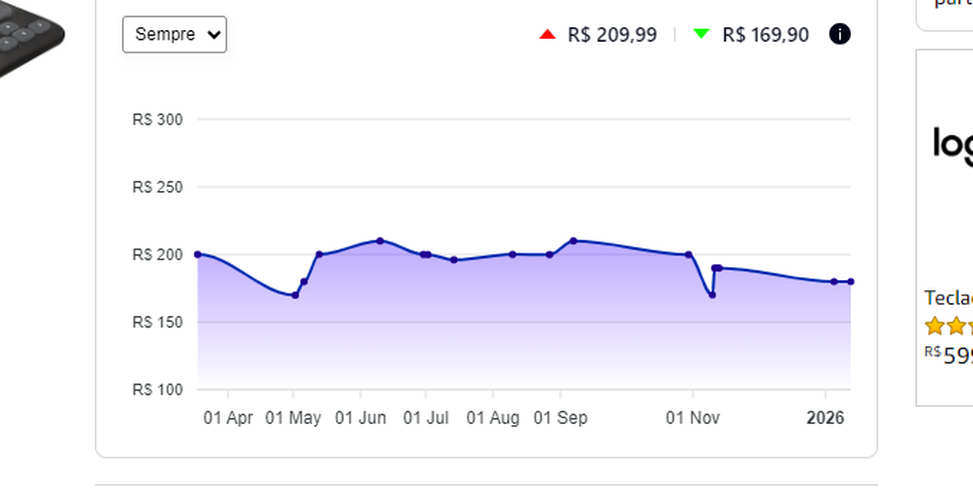Click the R$ 599 product price
This screenshot has height=500, width=973.
pyautogui.click(x=948, y=355)
